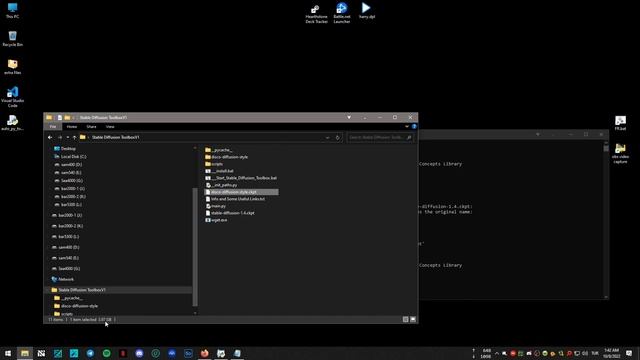Open Spotify from the taskbar
Image resolution: width=640 pixels, height=360 pixels.
(x=107, y=353)
